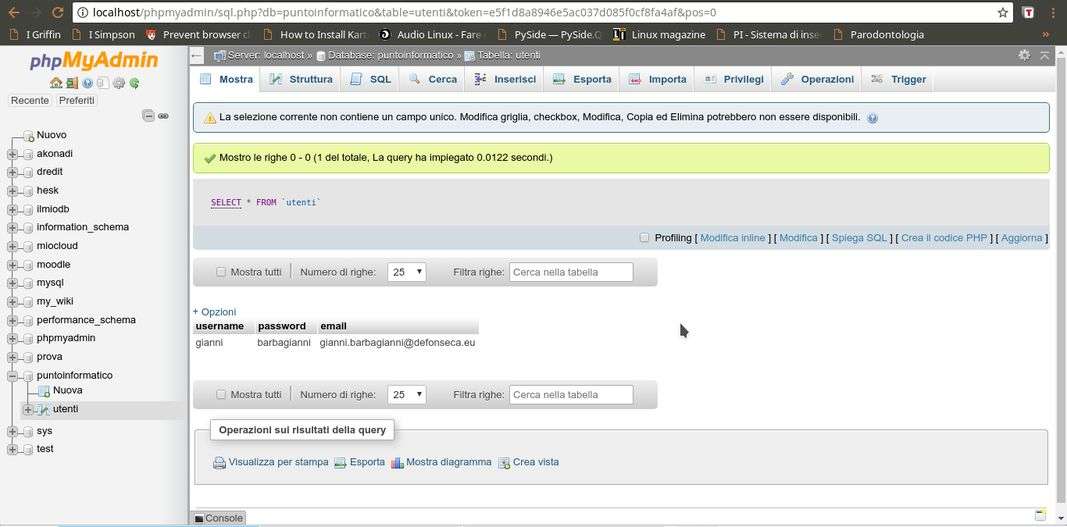Click the page settings gear top right

[x=1024, y=55]
